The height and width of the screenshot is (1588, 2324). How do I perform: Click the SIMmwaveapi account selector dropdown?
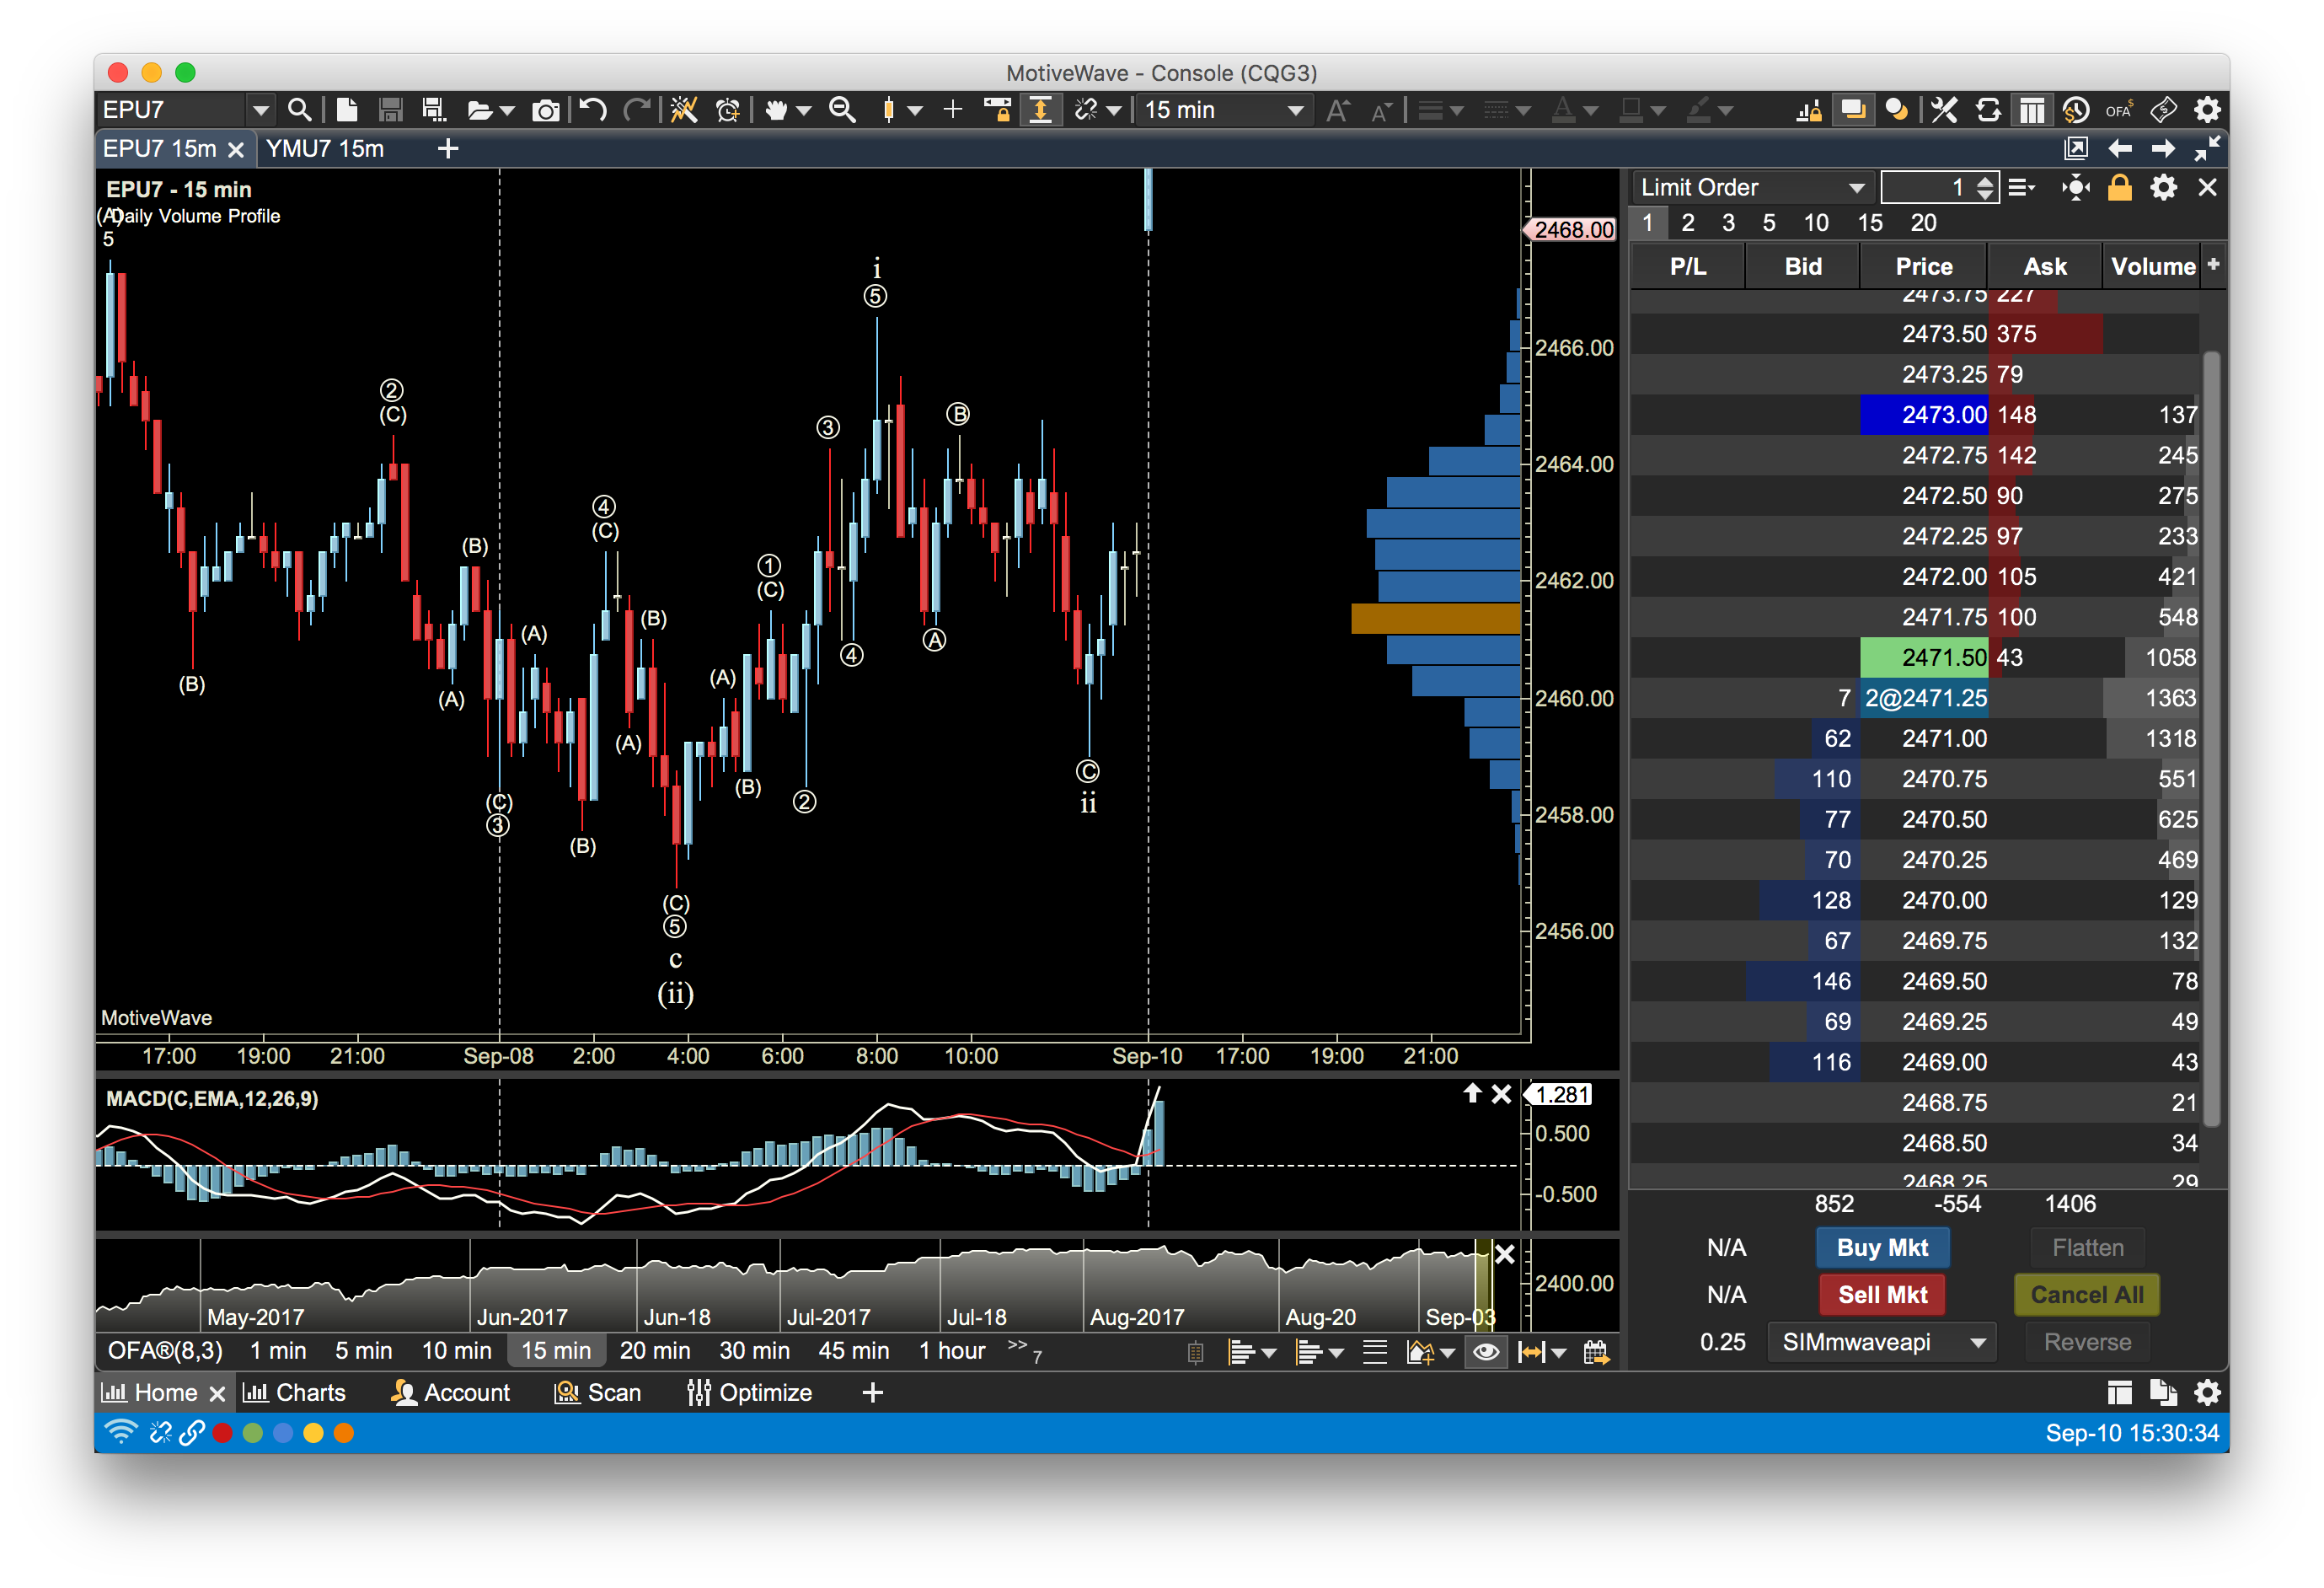[1879, 1343]
